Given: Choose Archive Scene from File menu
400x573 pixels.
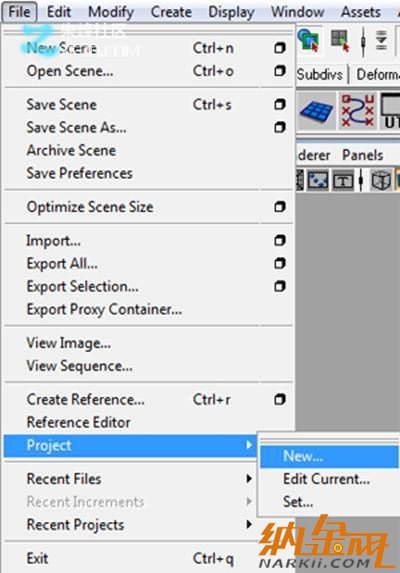Looking at the screenshot, I should click(x=72, y=150).
